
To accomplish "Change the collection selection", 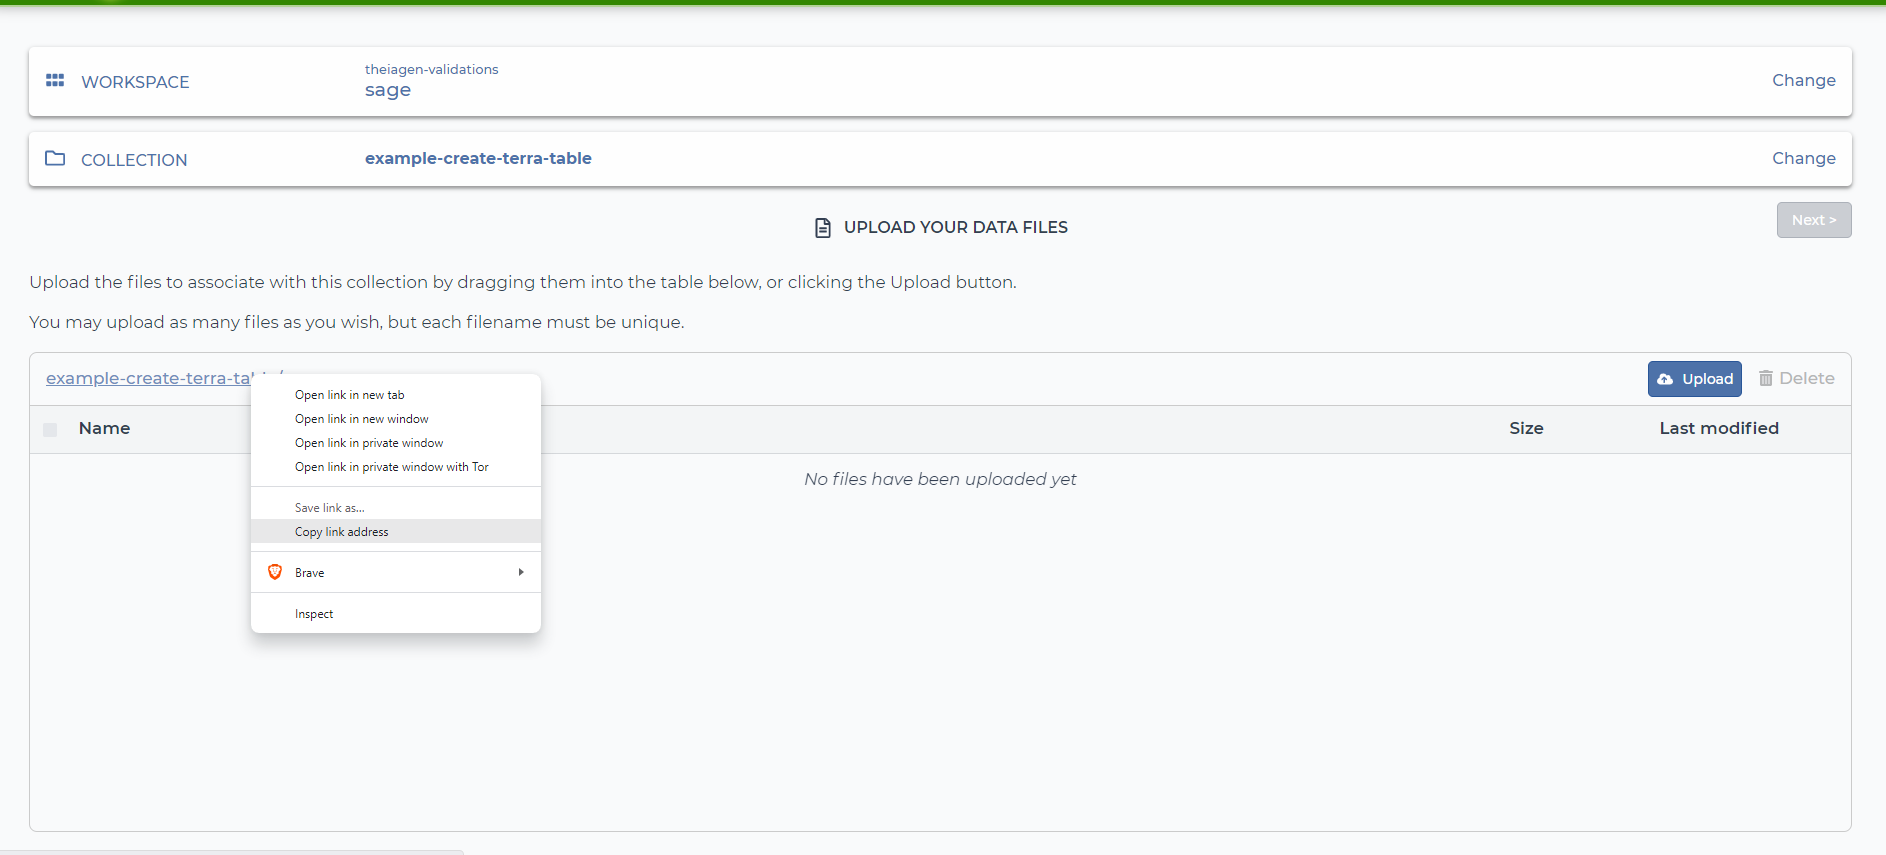I will click(x=1803, y=158).
